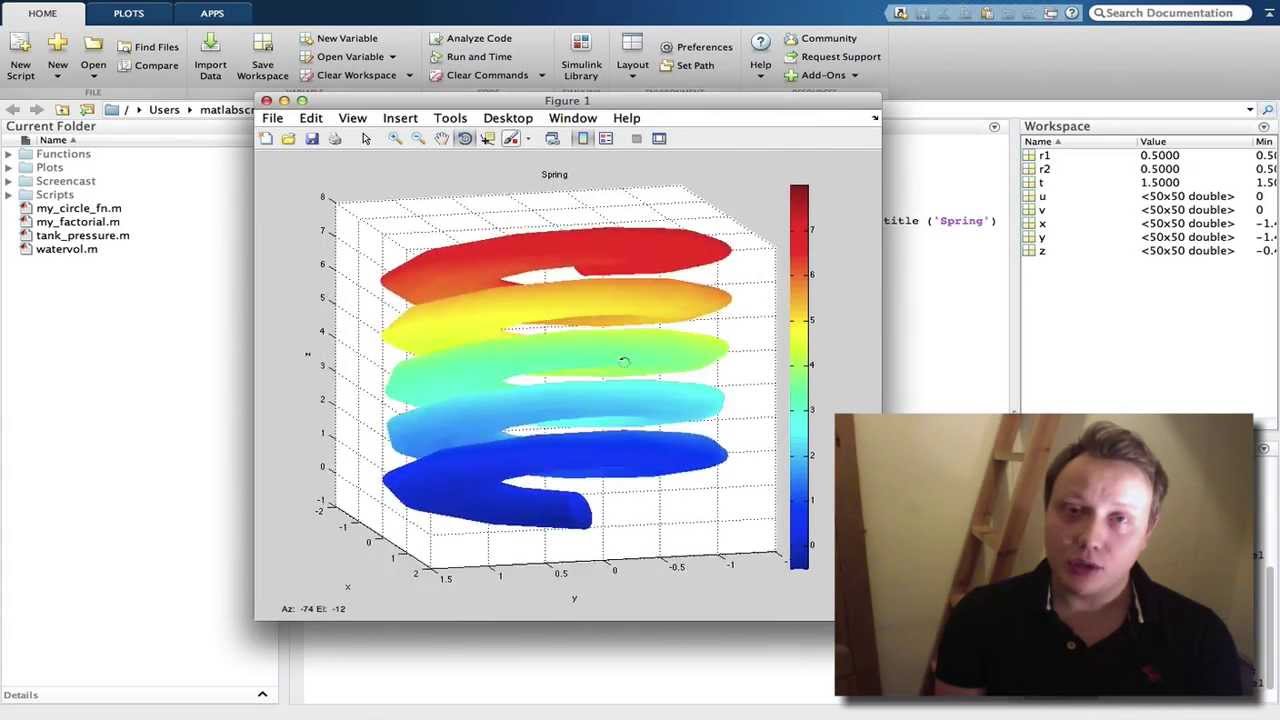Screen dimensions: 1280x720
Task: Click the New Figure icon in Figure 1 toolbar
Action: click(x=266, y=138)
